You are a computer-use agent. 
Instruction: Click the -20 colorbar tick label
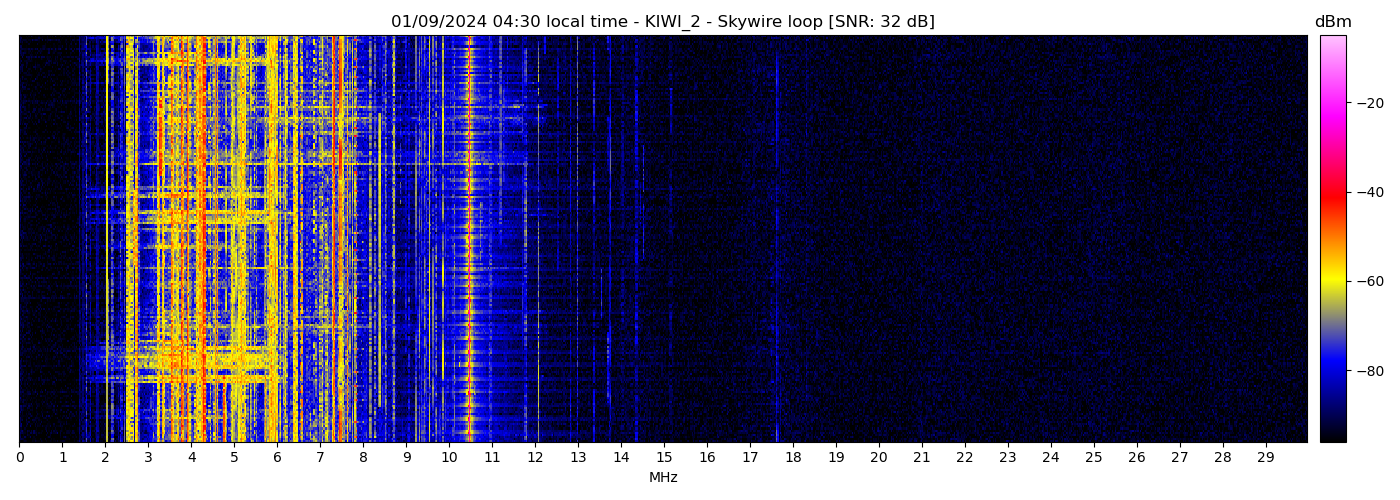click(1370, 103)
